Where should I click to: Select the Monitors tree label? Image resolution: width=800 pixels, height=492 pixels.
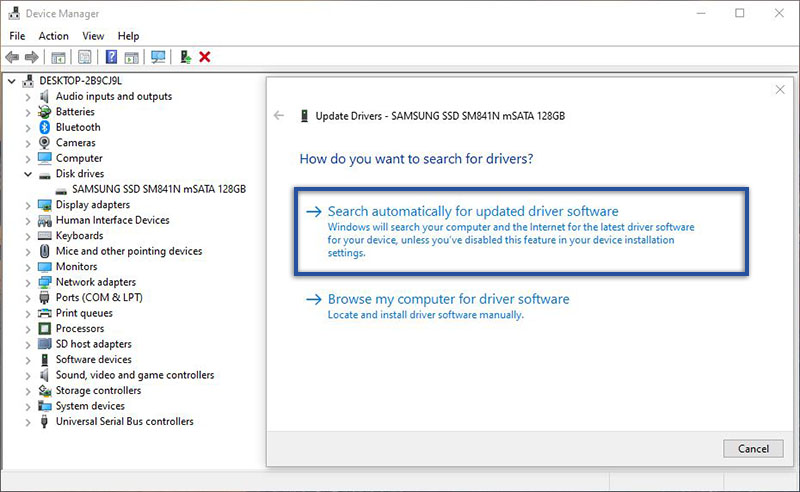coord(77,266)
